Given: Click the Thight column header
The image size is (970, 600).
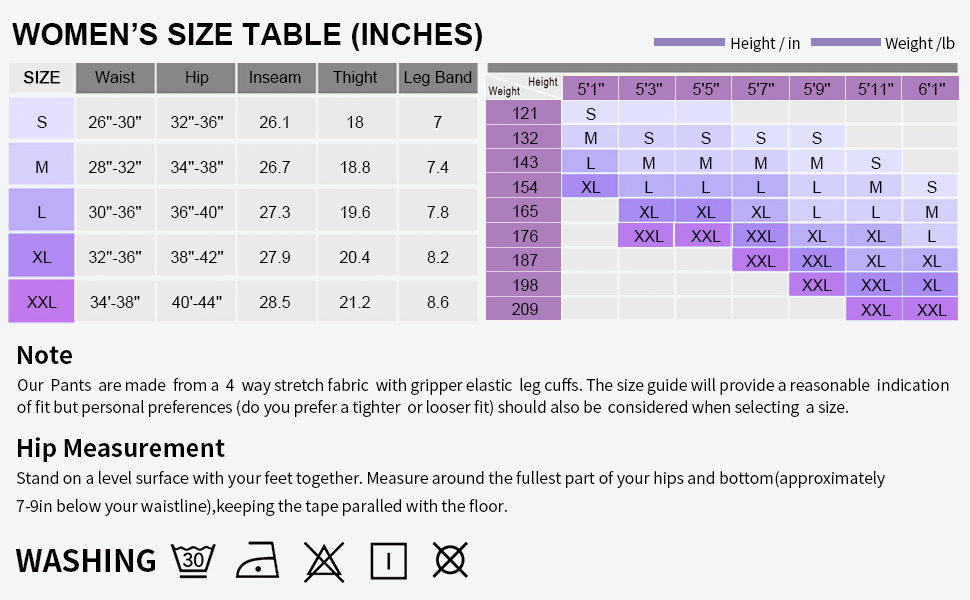Looking at the screenshot, I should coord(355,78).
